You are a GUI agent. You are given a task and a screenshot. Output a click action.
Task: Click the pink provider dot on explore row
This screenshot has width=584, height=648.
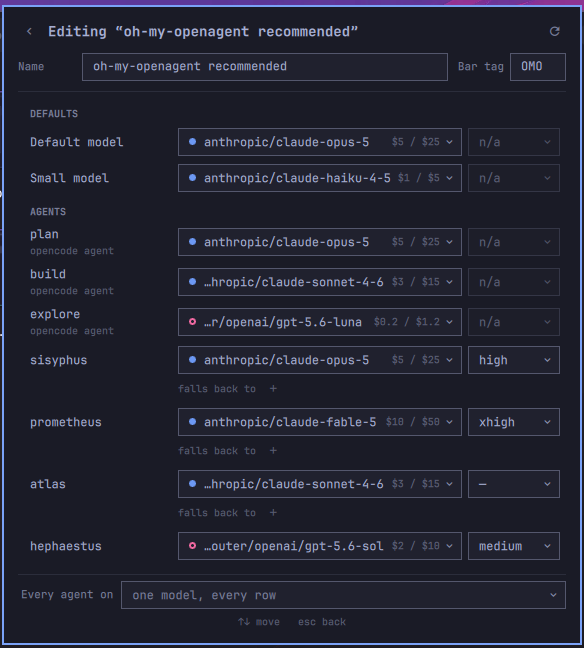(x=192, y=322)
